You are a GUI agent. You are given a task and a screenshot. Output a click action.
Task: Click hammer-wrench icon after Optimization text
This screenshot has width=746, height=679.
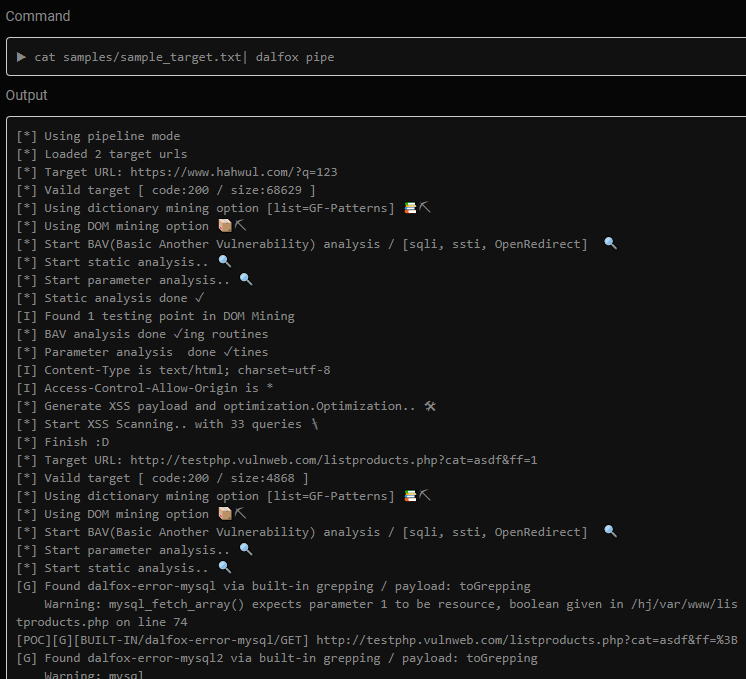tap(430, 406)
